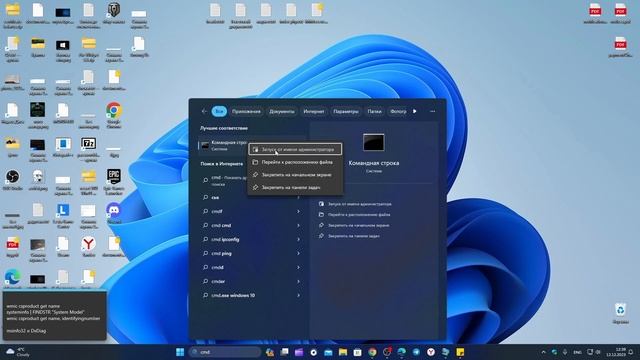Launch Google Chrome from taskbar
The image size is (640, 360).
372,352
